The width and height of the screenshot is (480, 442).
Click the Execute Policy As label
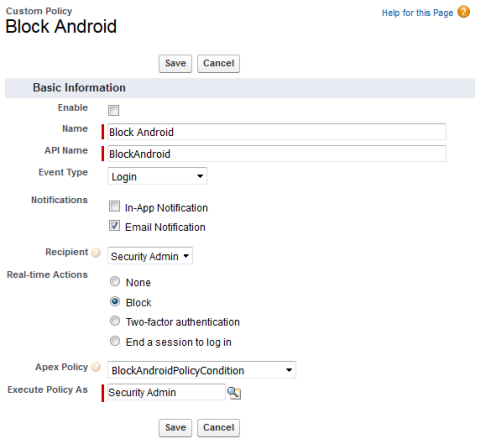point(48,390)
